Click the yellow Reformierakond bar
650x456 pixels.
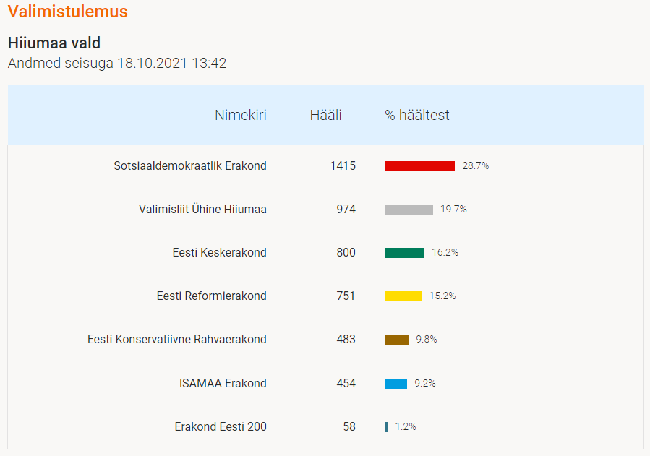[403, 296]
